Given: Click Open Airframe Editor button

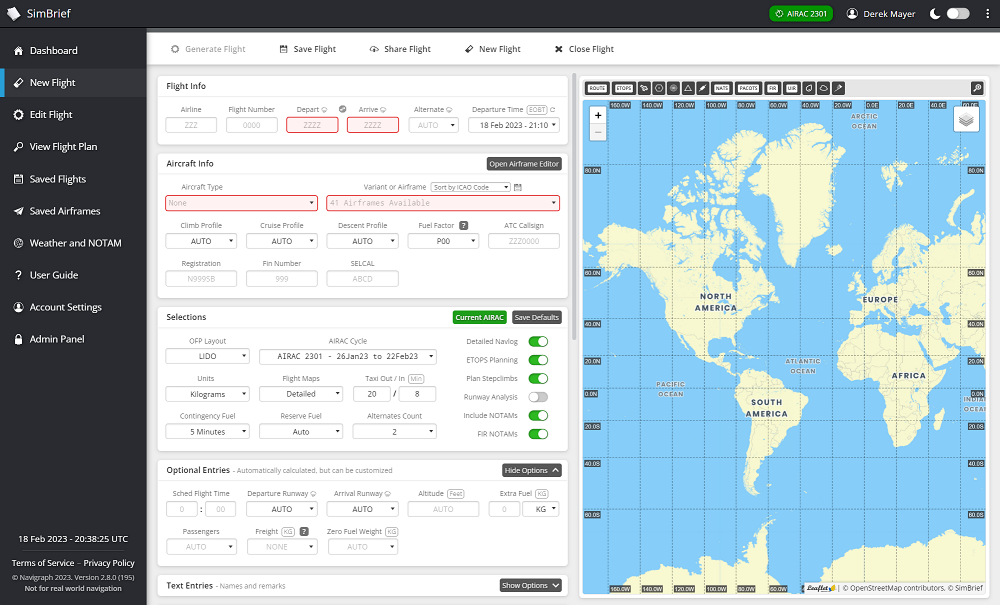Looking at the screenshot, I should pos(524,164).
